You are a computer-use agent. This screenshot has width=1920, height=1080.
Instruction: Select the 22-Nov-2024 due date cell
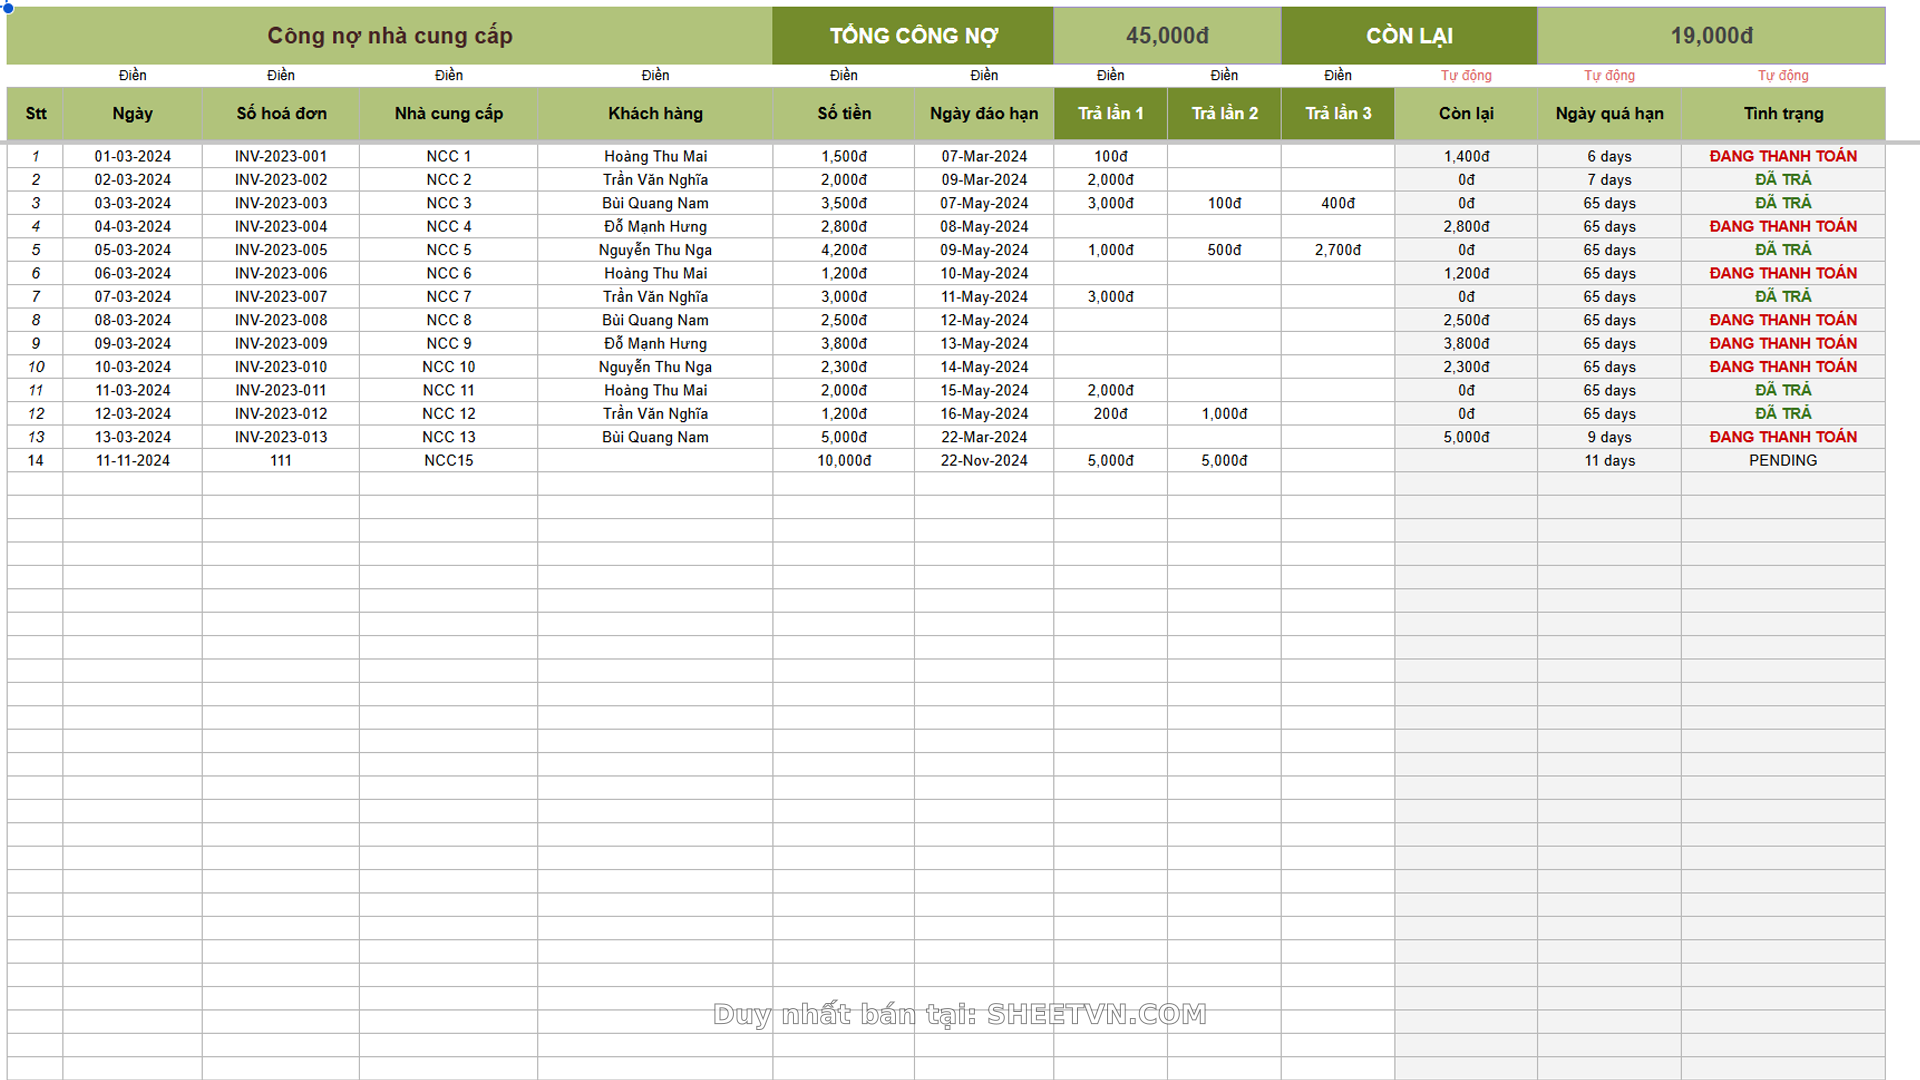point(984,461)
